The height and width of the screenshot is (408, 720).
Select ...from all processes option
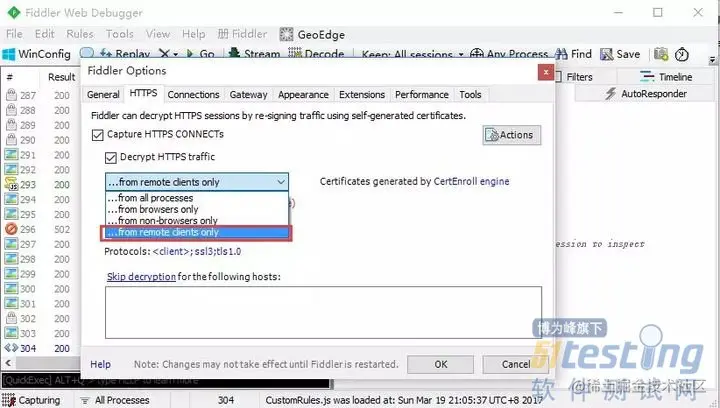(197, 198)
